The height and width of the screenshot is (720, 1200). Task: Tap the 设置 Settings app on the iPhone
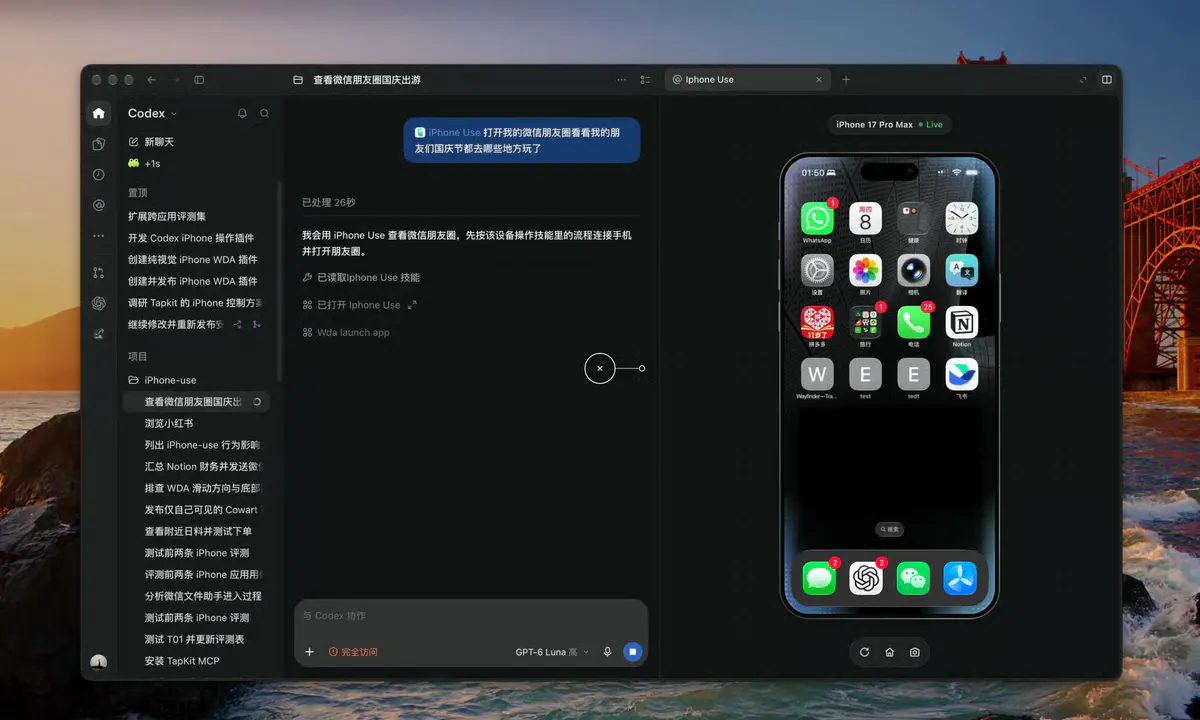point(817,270)
